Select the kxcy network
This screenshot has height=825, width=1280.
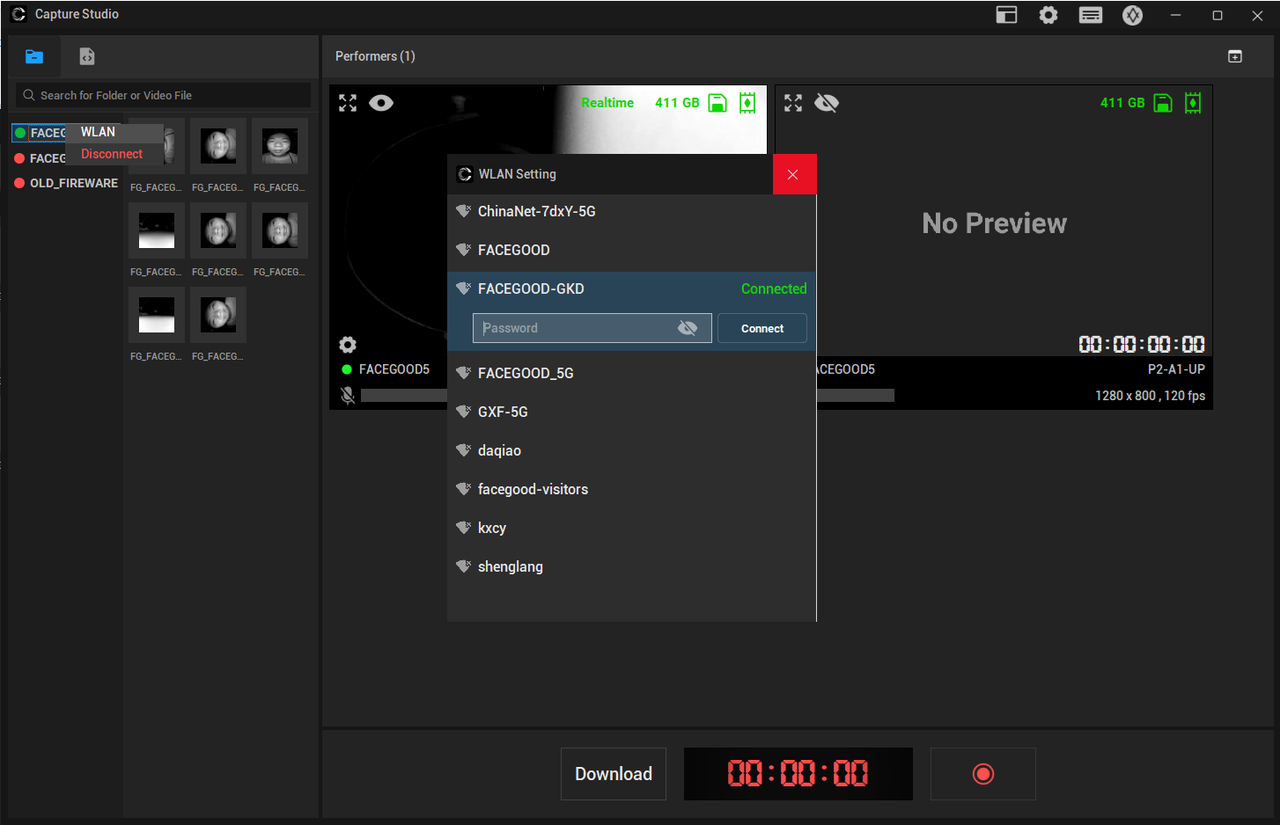pos(632,528)
